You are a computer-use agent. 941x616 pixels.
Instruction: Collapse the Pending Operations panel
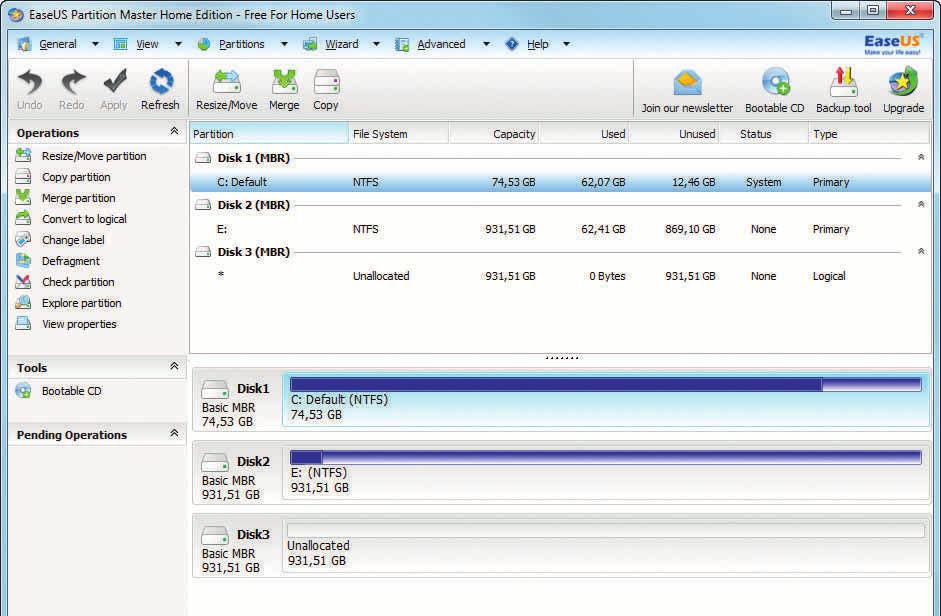174,433
